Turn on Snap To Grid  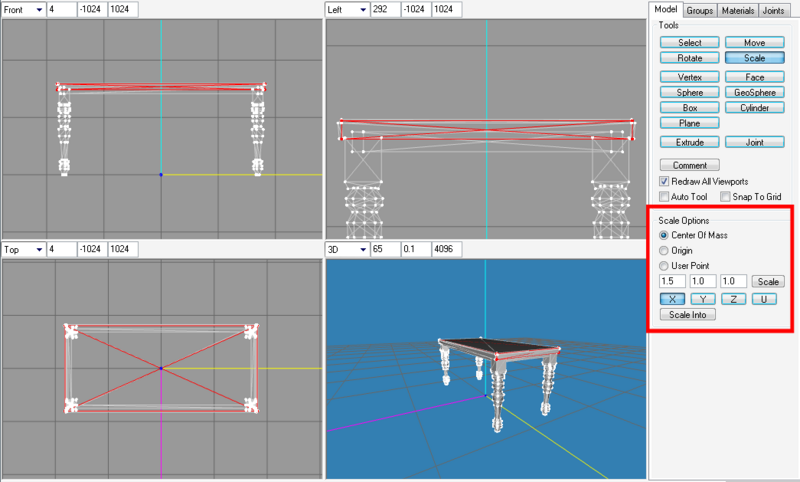click(726, 197)
